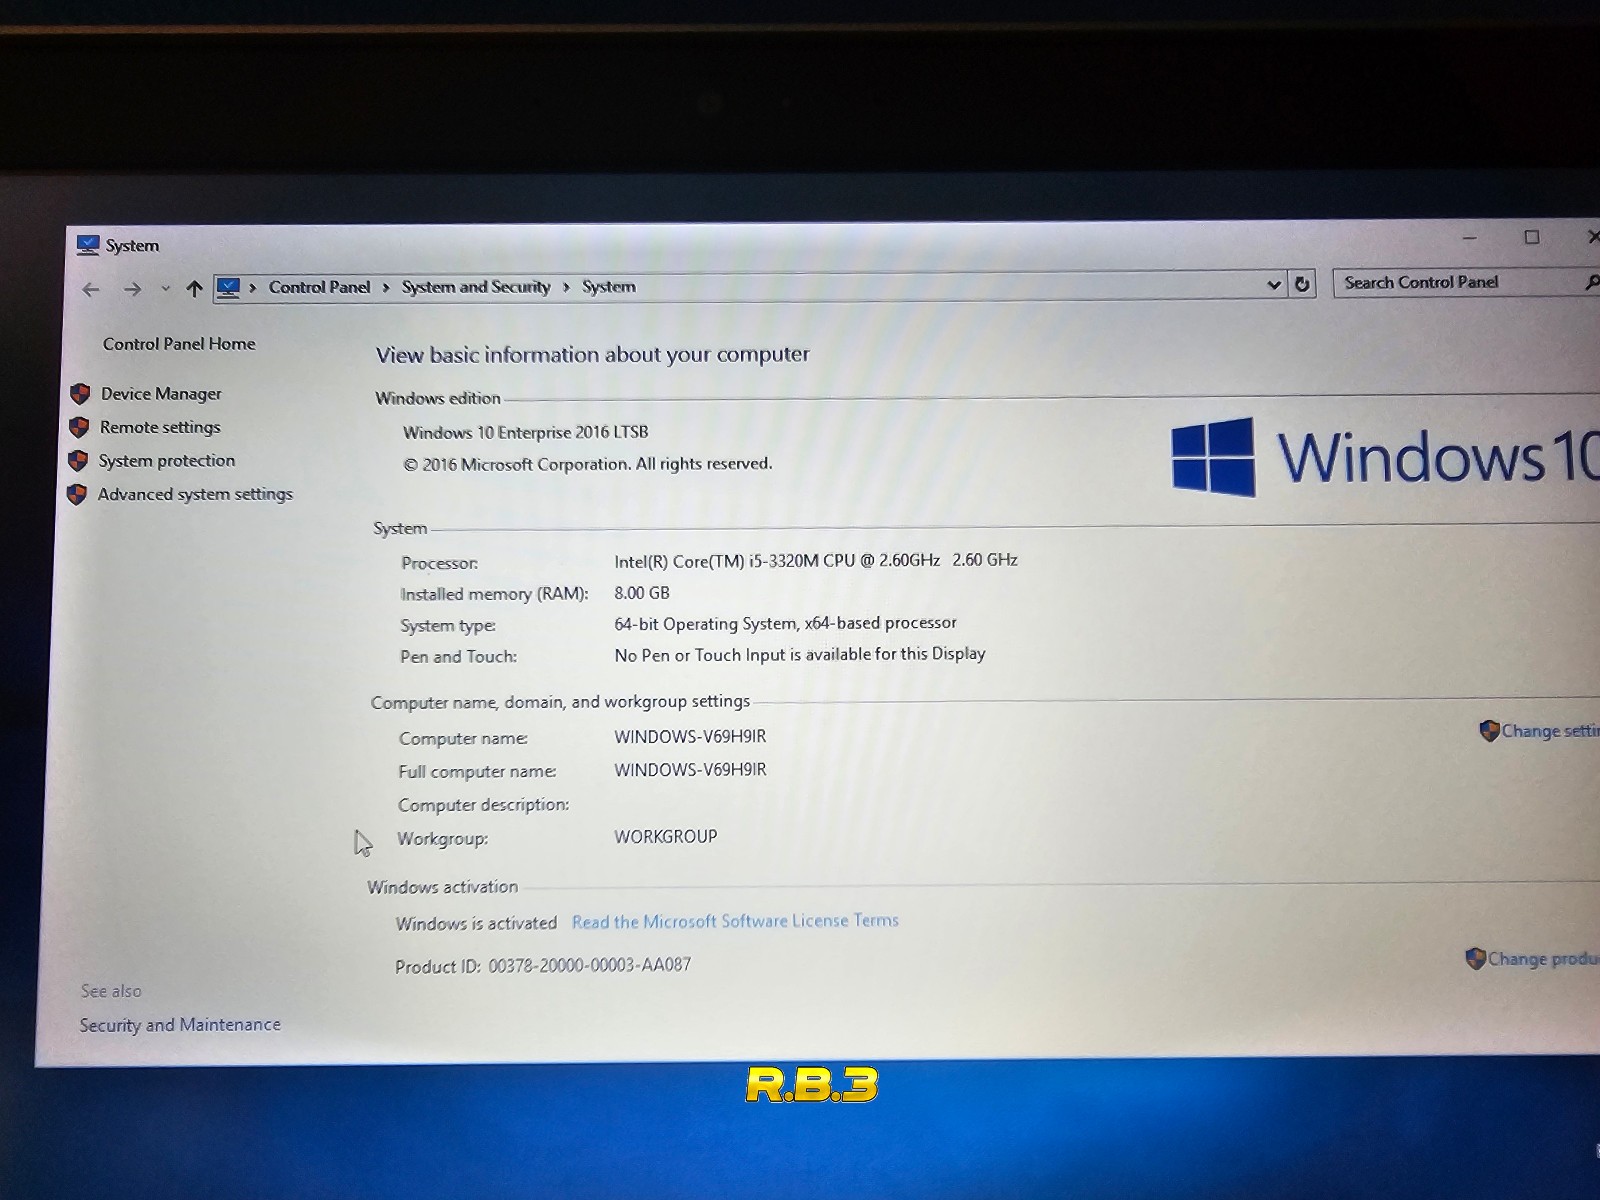Click the Windows 10 logo
Viewport: 1600px width, 1200px height.
click(x=1385, y=457)
